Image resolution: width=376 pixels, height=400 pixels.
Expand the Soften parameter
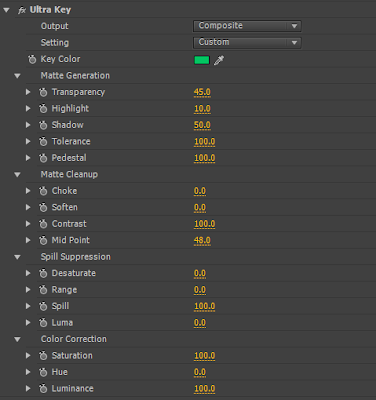(x=28, y=207)
